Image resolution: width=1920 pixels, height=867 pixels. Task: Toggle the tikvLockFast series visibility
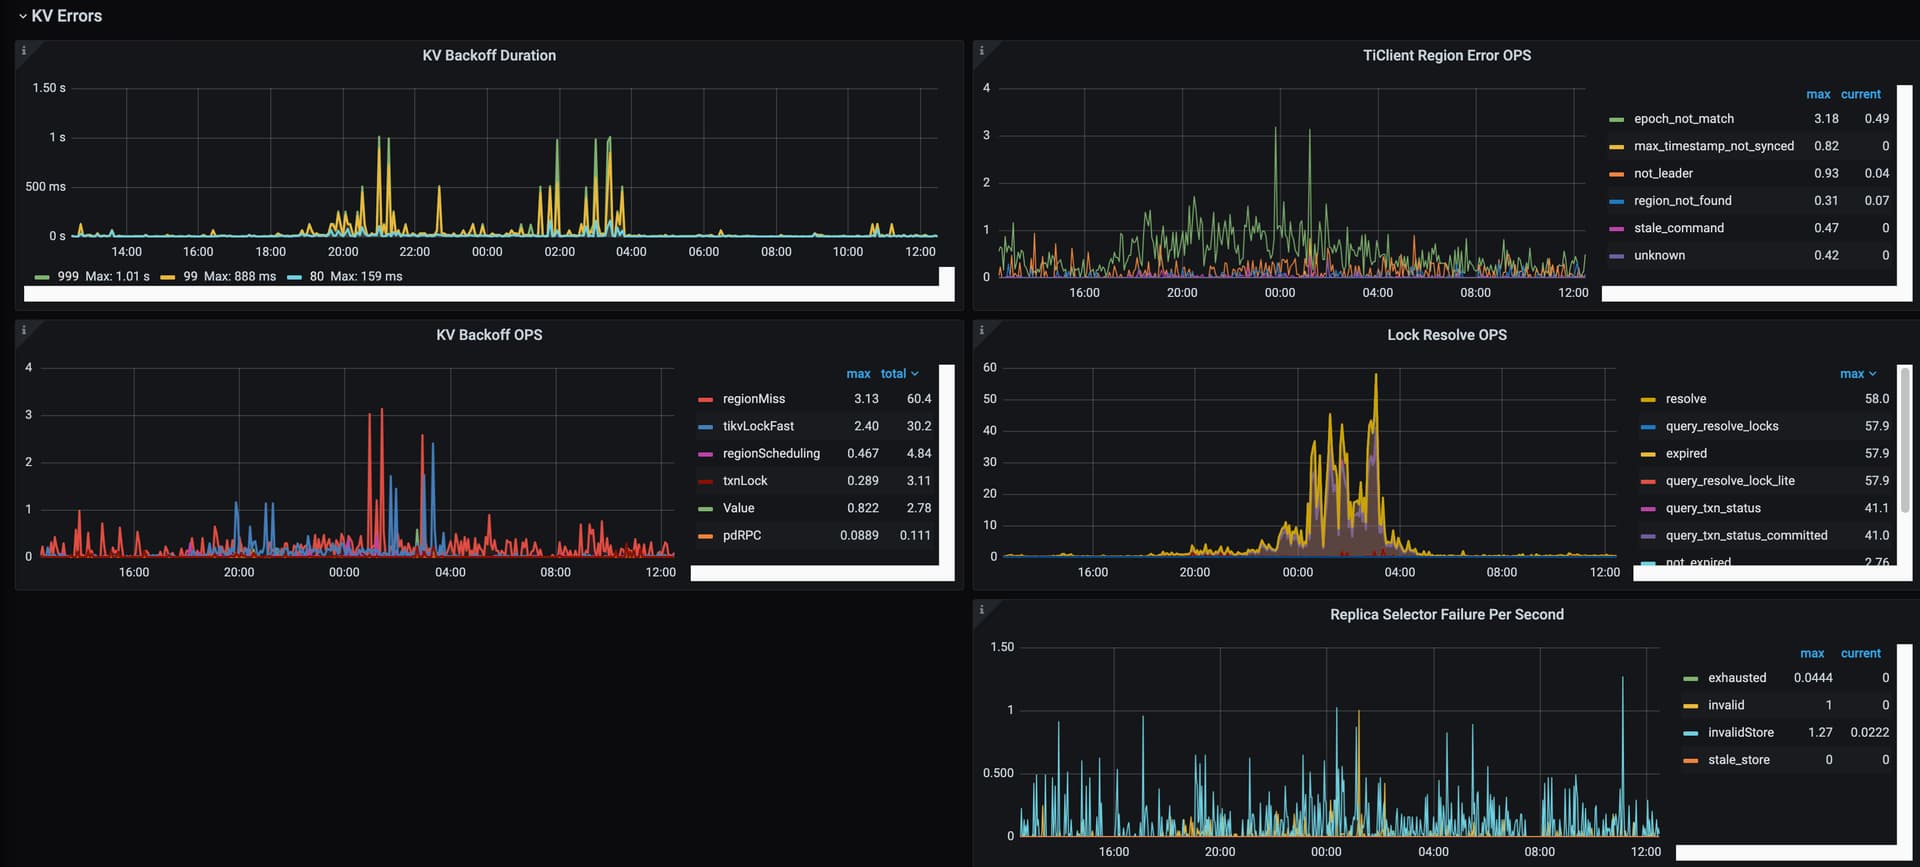pos(757,426)
